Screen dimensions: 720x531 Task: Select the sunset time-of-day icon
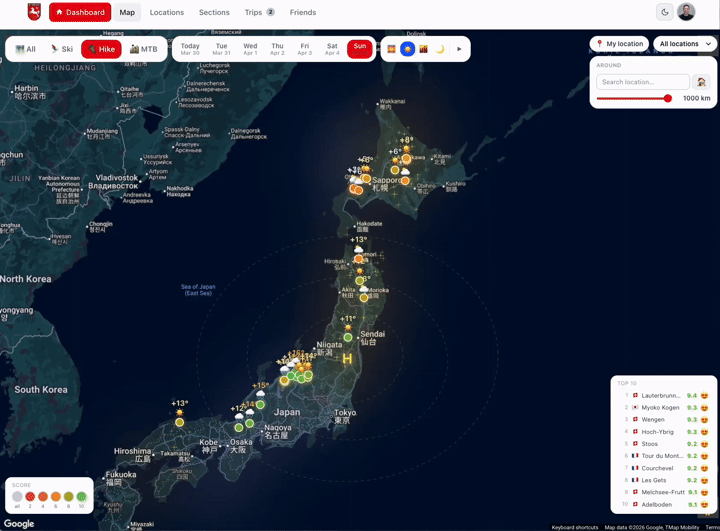(x=424, y=49)
